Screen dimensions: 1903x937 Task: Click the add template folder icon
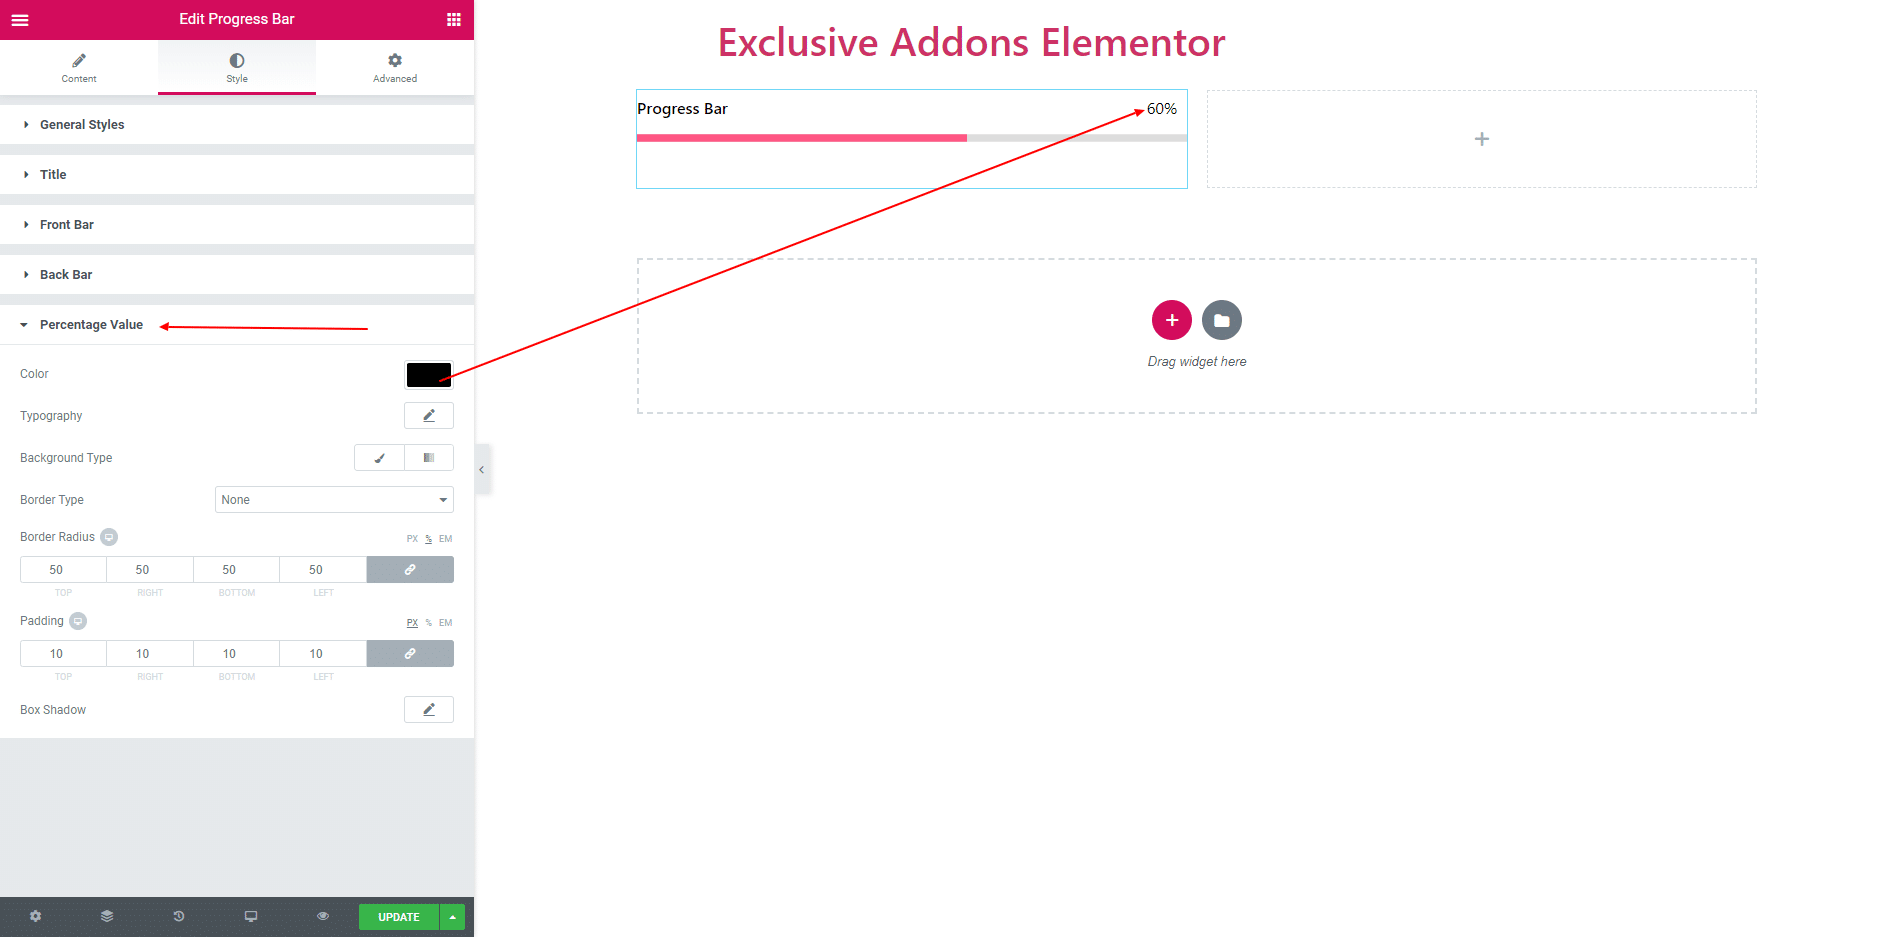[x=1222, y=320]
